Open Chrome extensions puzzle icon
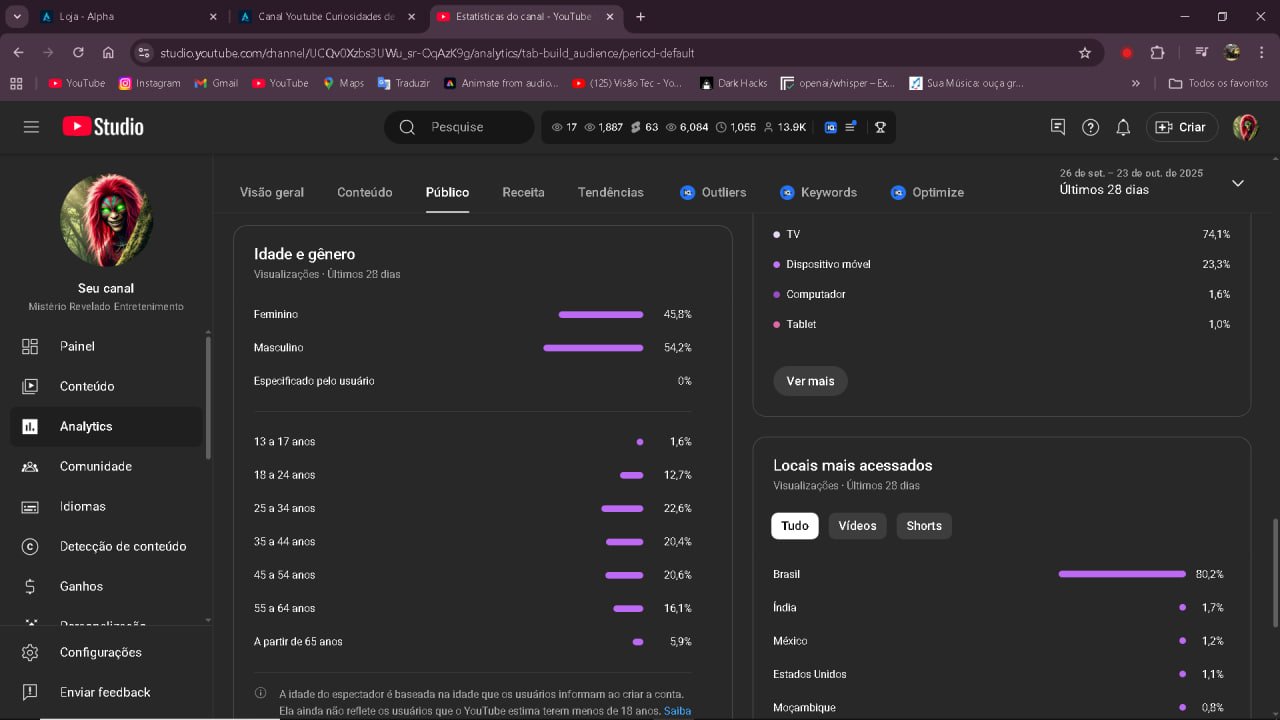 coord(1158,53)
